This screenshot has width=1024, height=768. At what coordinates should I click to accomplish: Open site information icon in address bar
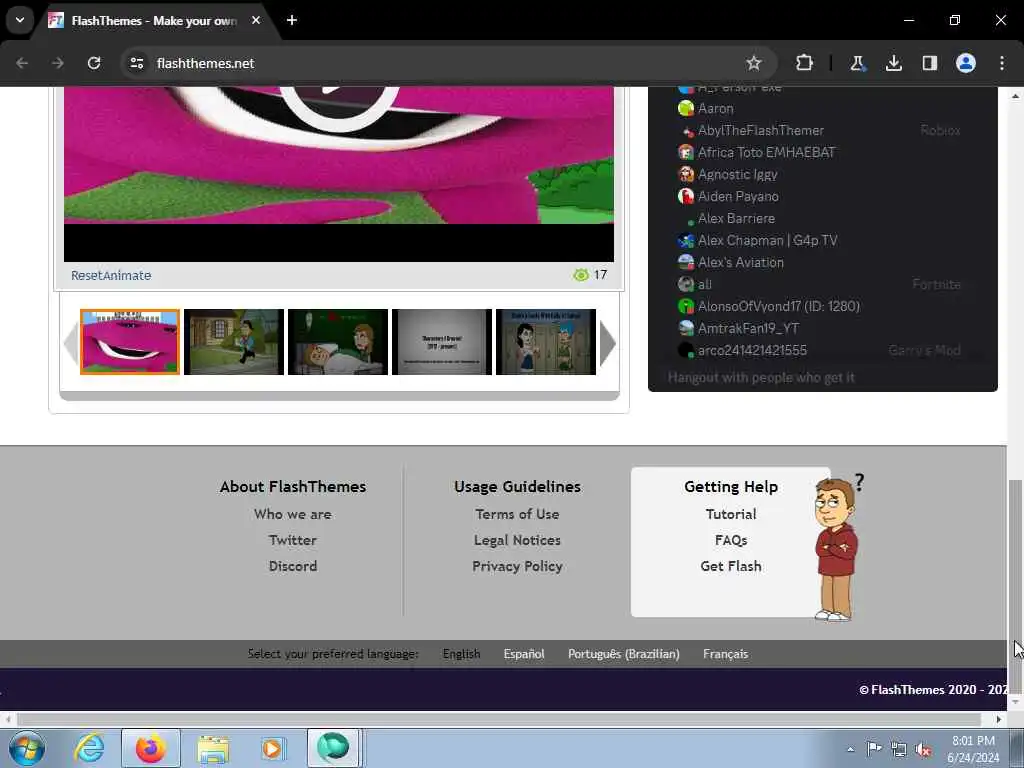(136, 63)
